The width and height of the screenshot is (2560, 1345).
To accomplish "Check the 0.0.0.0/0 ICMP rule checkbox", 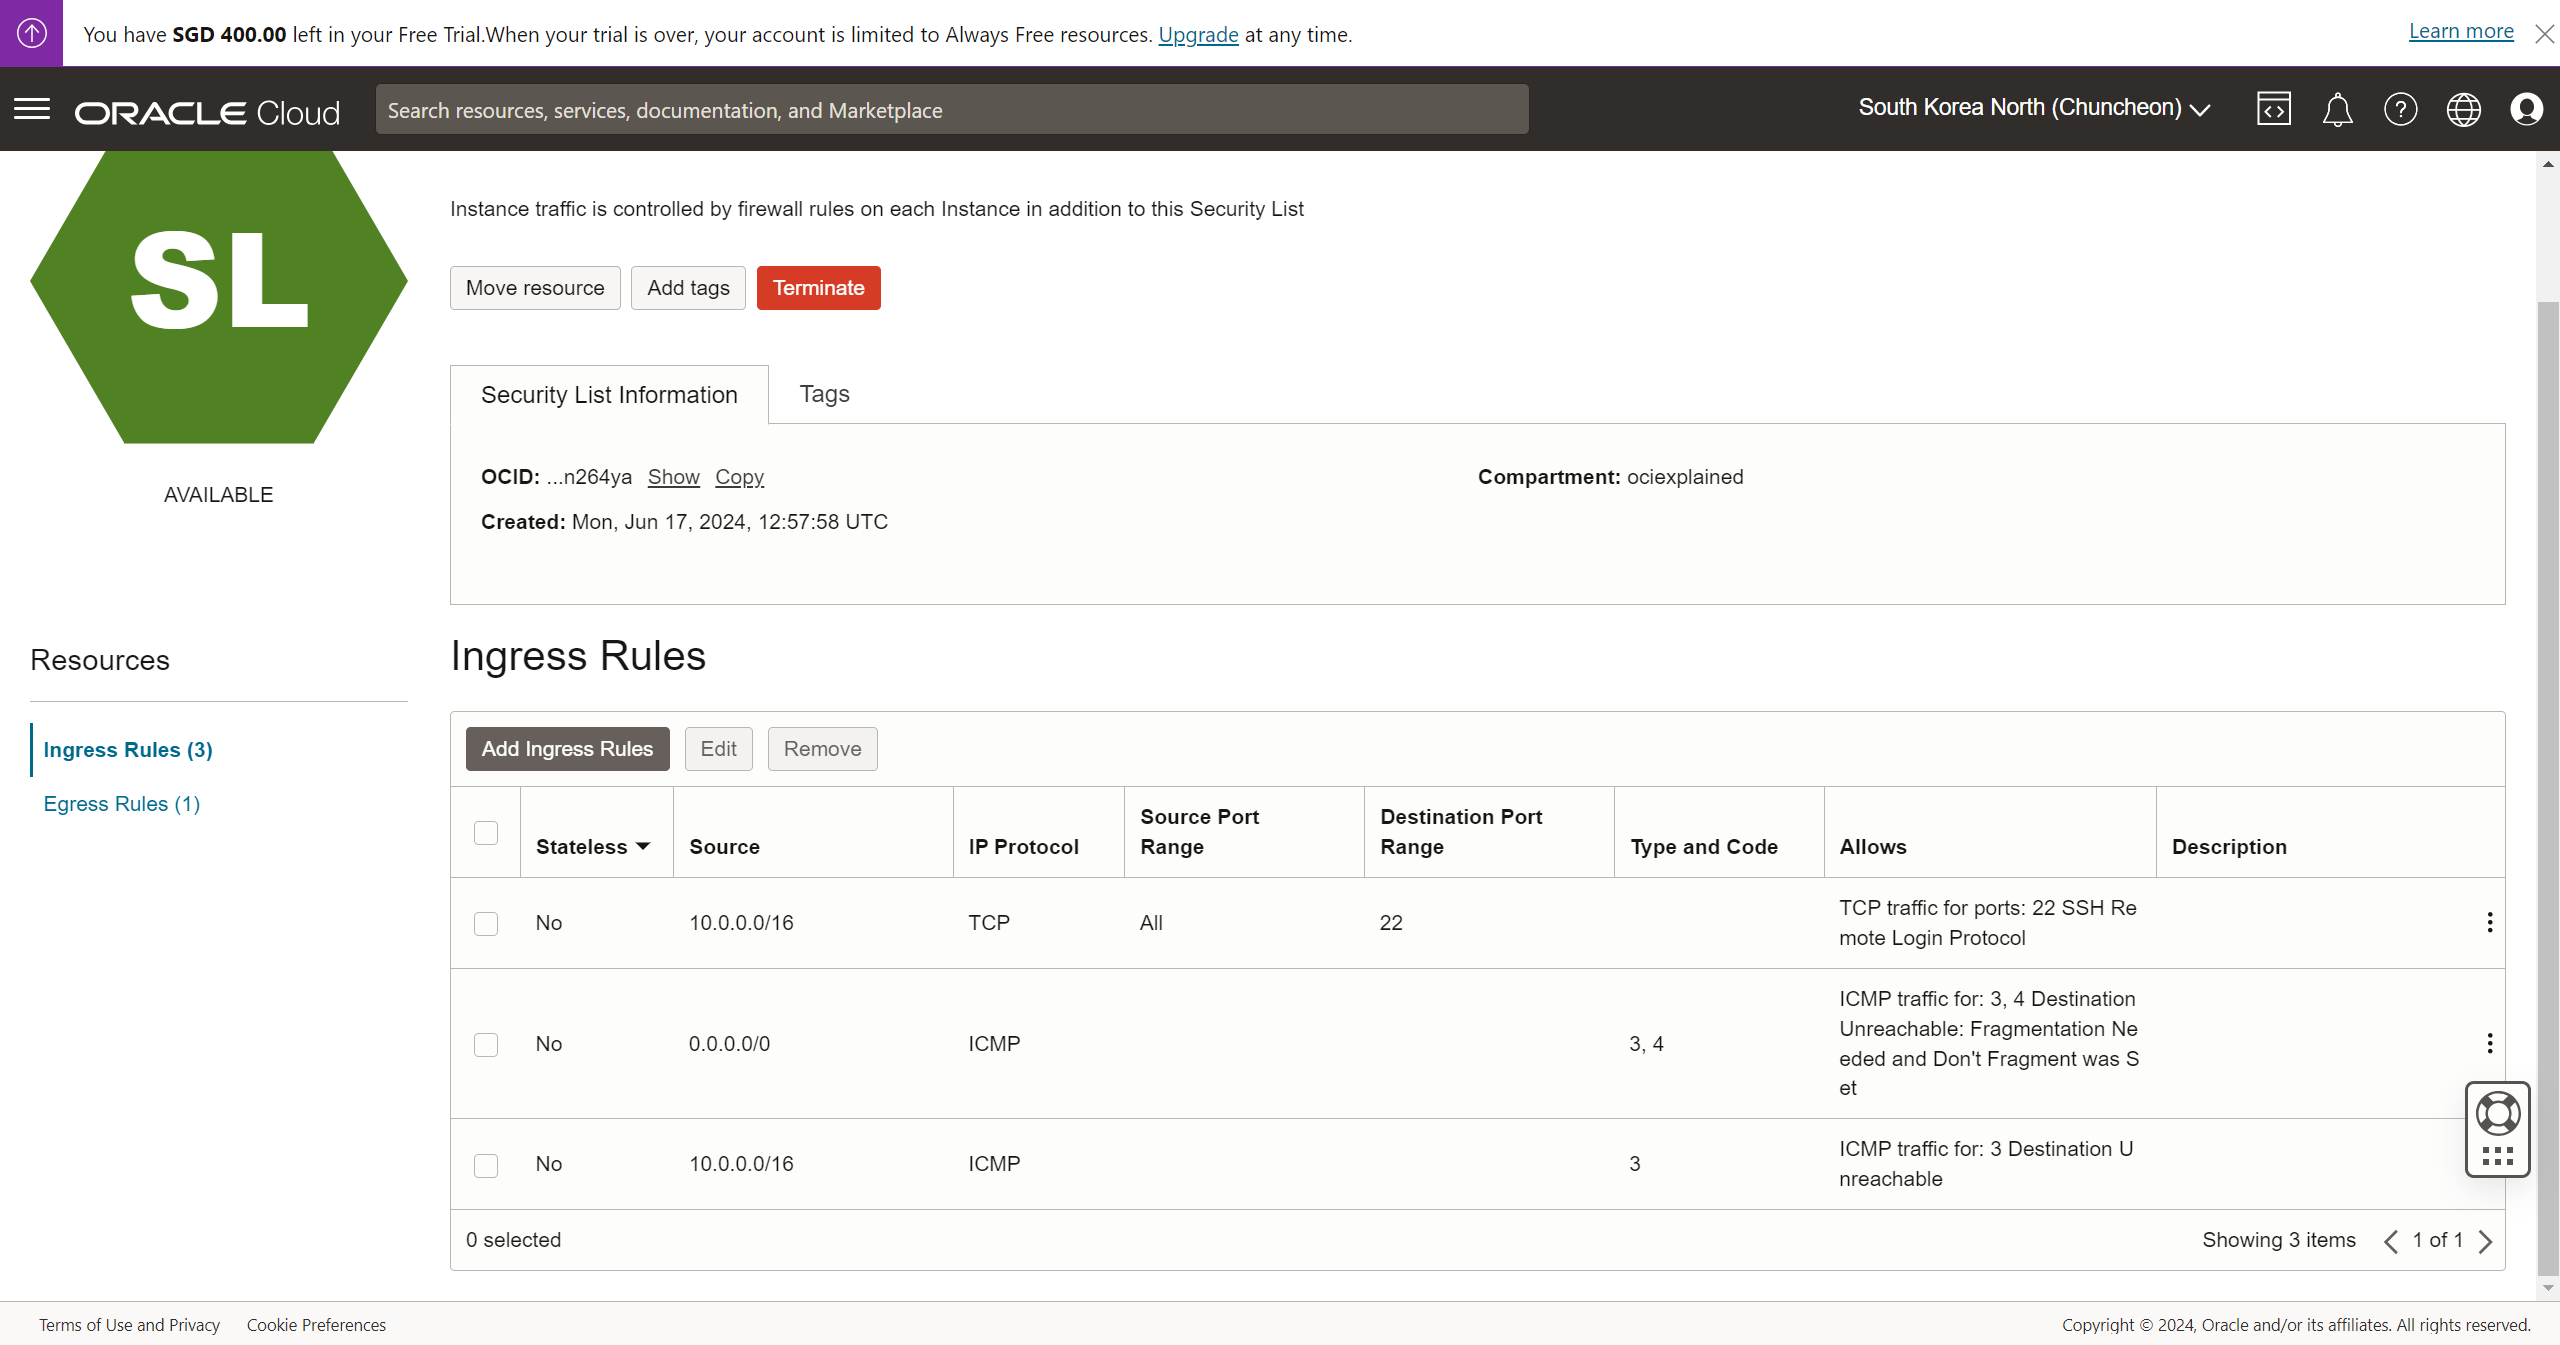I will pos(486,1044).
